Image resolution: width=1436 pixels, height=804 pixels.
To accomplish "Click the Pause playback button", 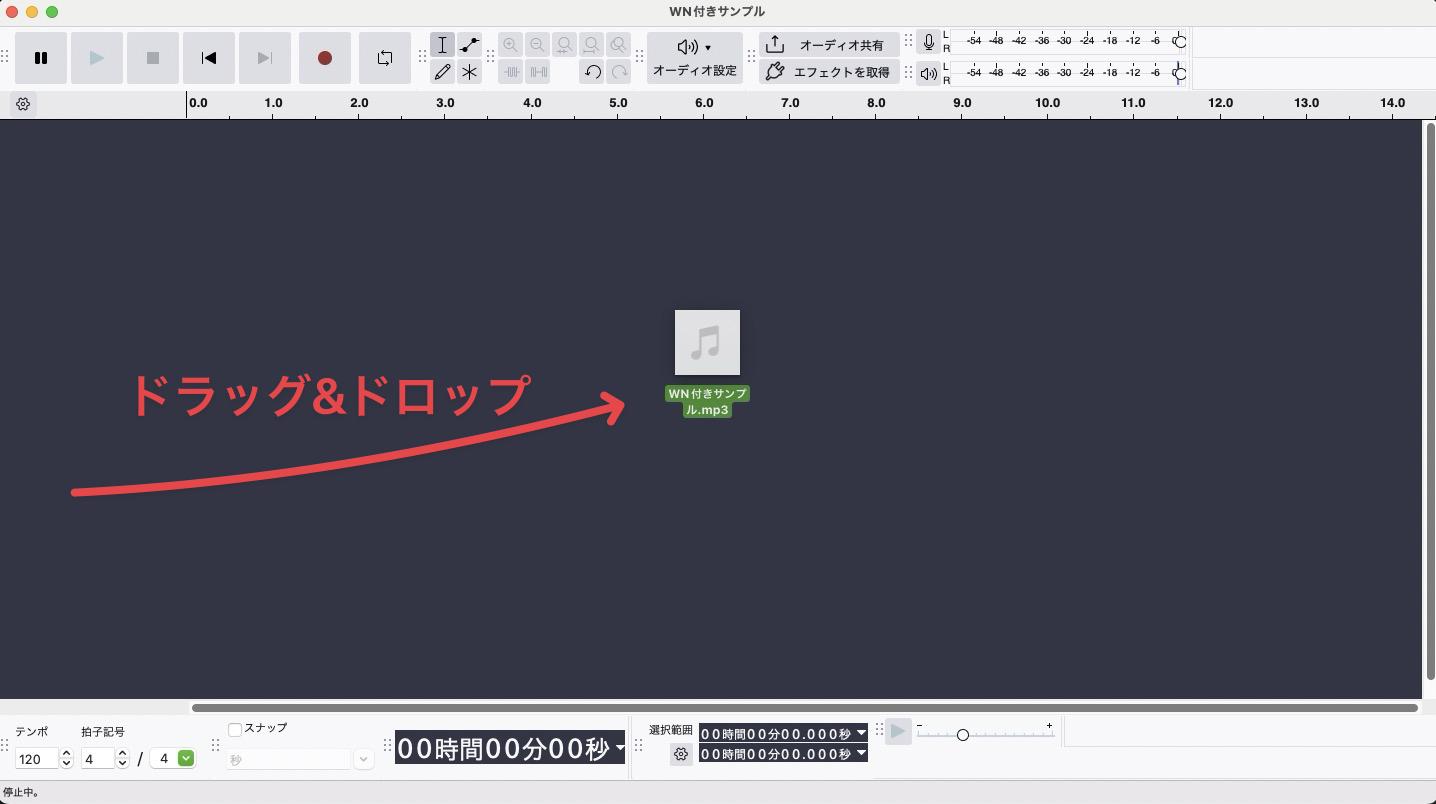I will point(41,58).
